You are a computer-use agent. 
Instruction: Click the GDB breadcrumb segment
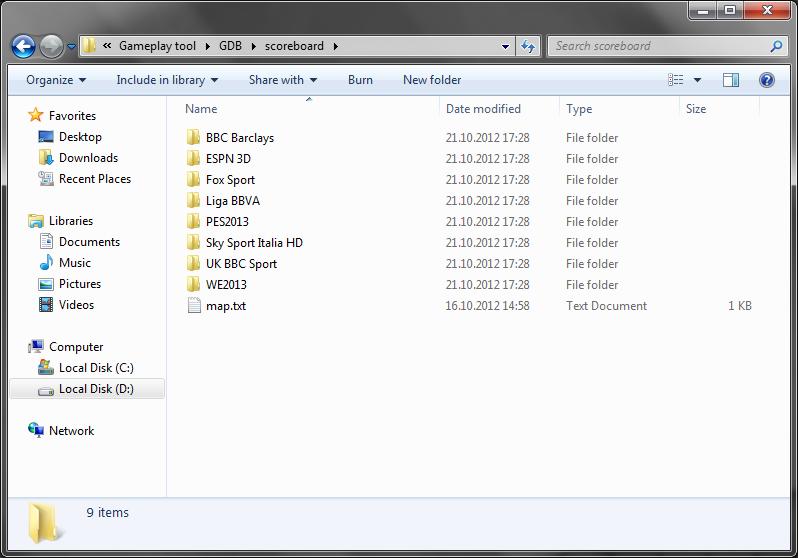pyautogui.click(x=231, y=46)
